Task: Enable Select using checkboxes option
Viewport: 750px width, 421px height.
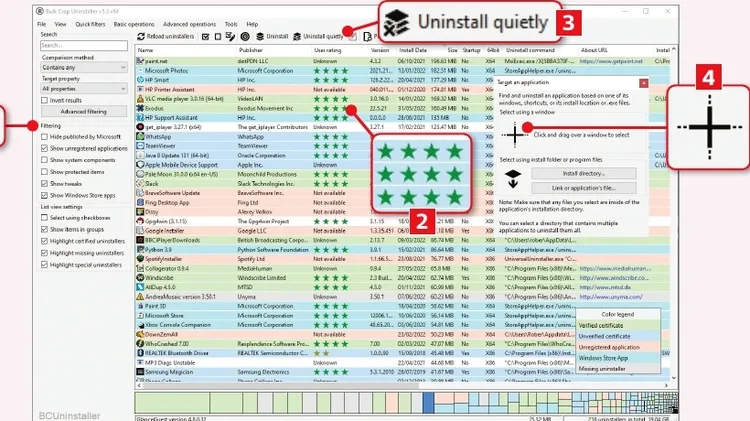Action: click(x=44, y=218)
